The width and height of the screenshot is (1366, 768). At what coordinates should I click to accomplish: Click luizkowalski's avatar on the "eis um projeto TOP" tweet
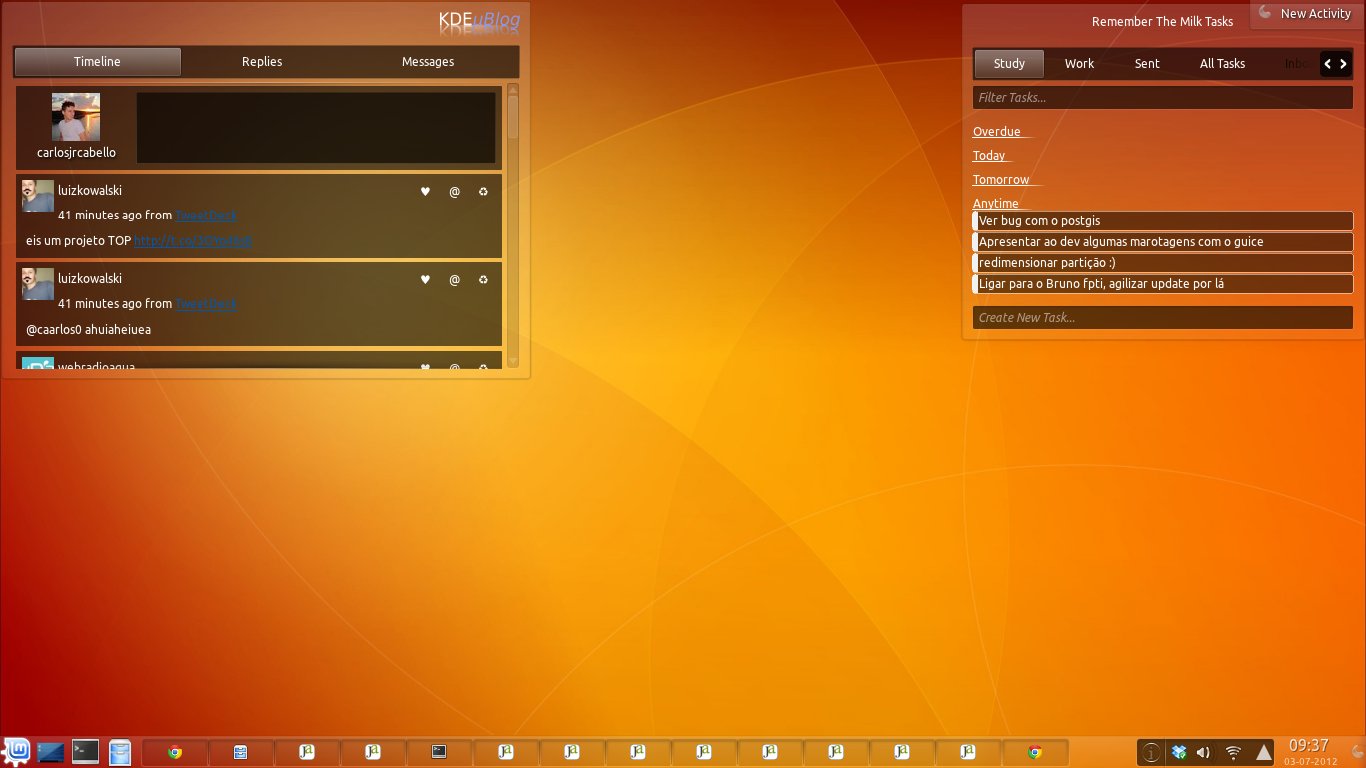(x=38, y=196)
